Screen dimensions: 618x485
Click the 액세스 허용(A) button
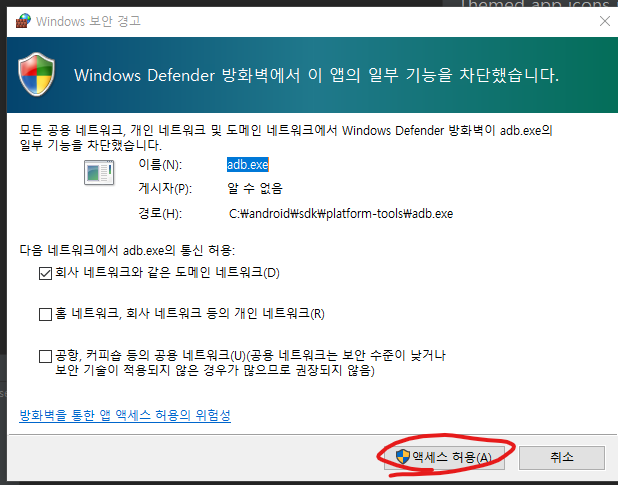(x=444, y=457)
